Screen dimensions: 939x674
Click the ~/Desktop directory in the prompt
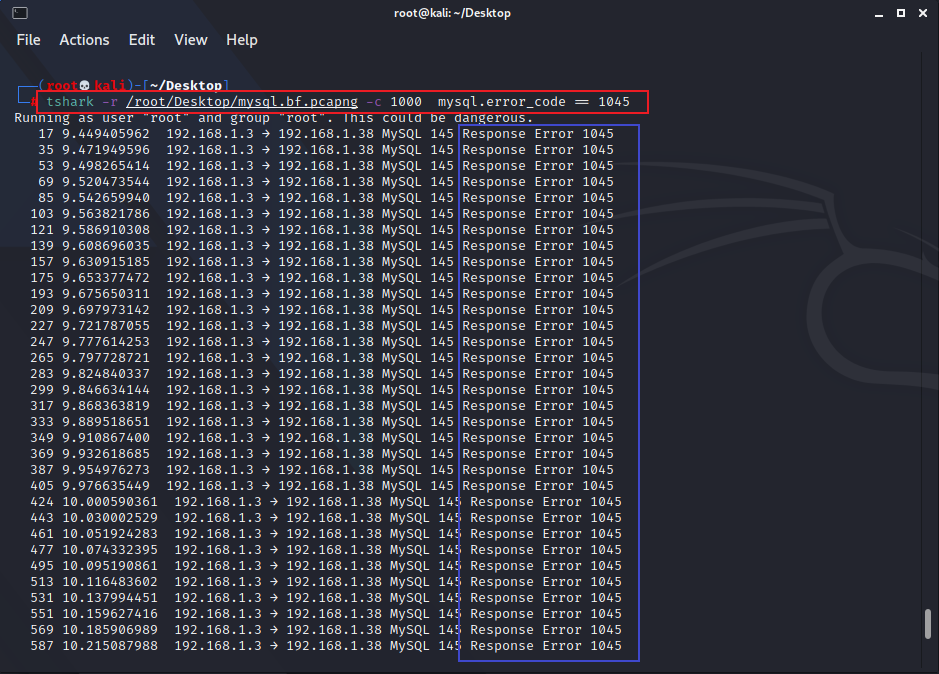(191, 86)
